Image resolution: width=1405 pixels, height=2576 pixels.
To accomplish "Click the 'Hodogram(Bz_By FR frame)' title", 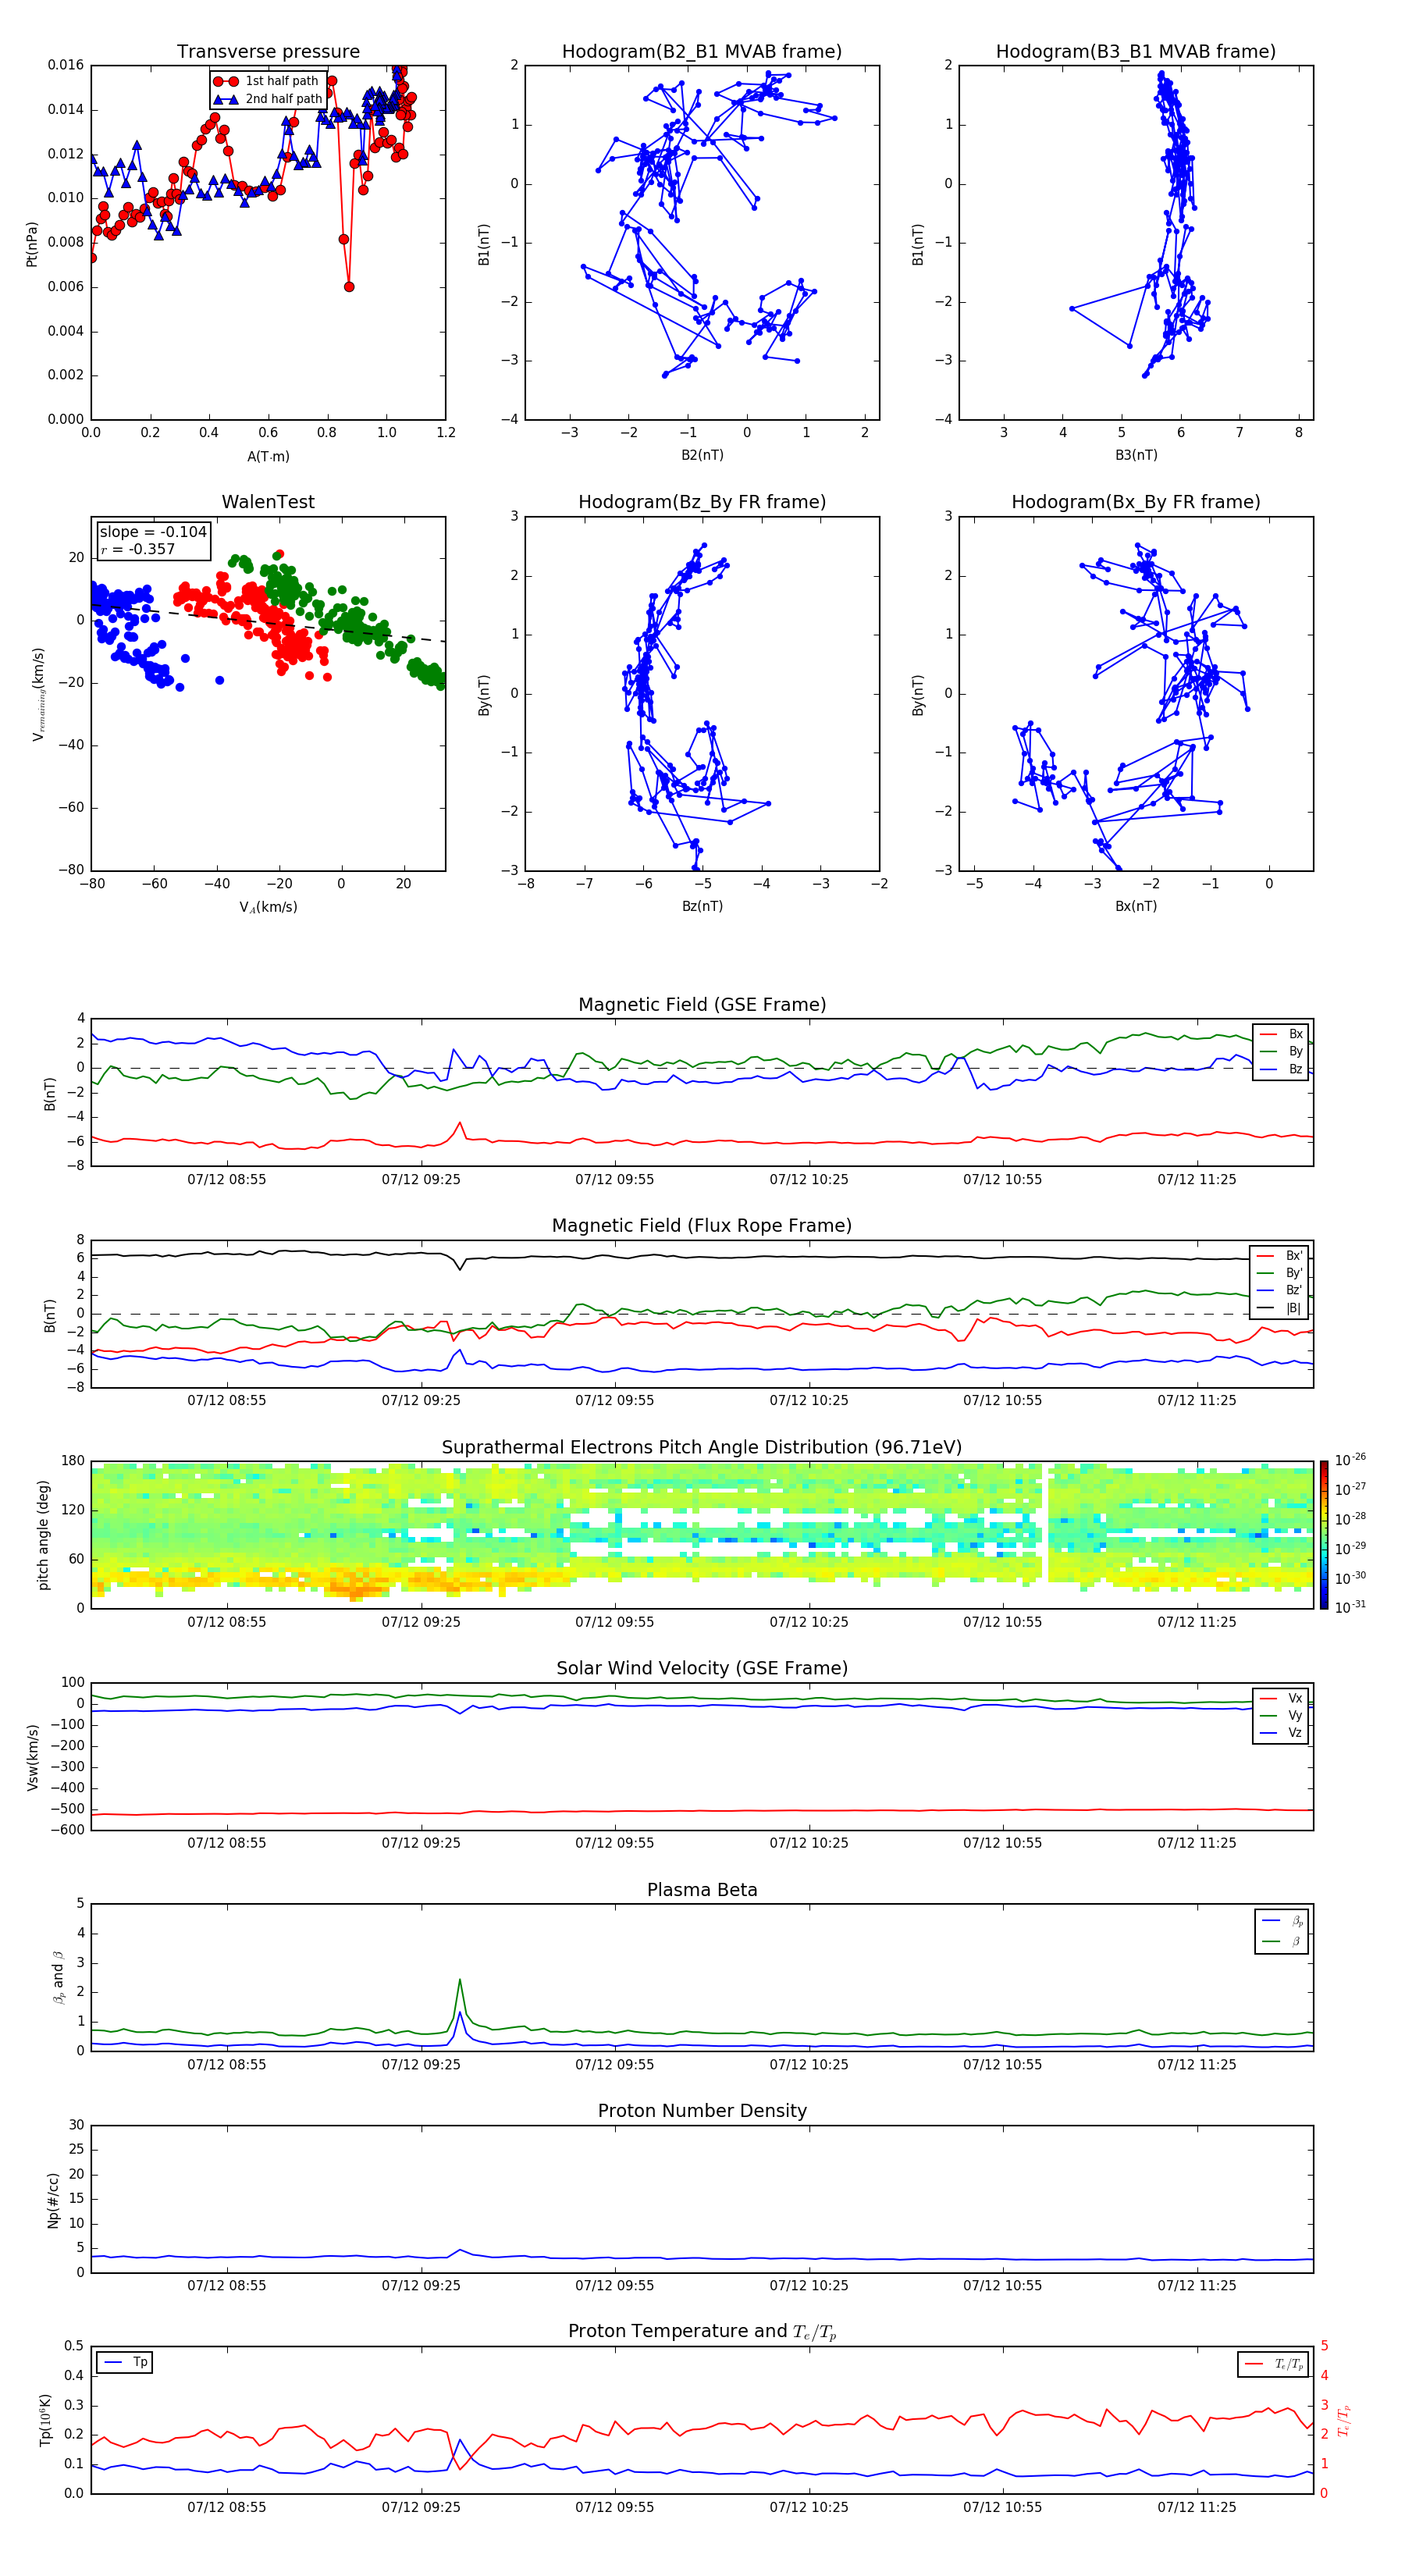I will (x=702, y=502).
